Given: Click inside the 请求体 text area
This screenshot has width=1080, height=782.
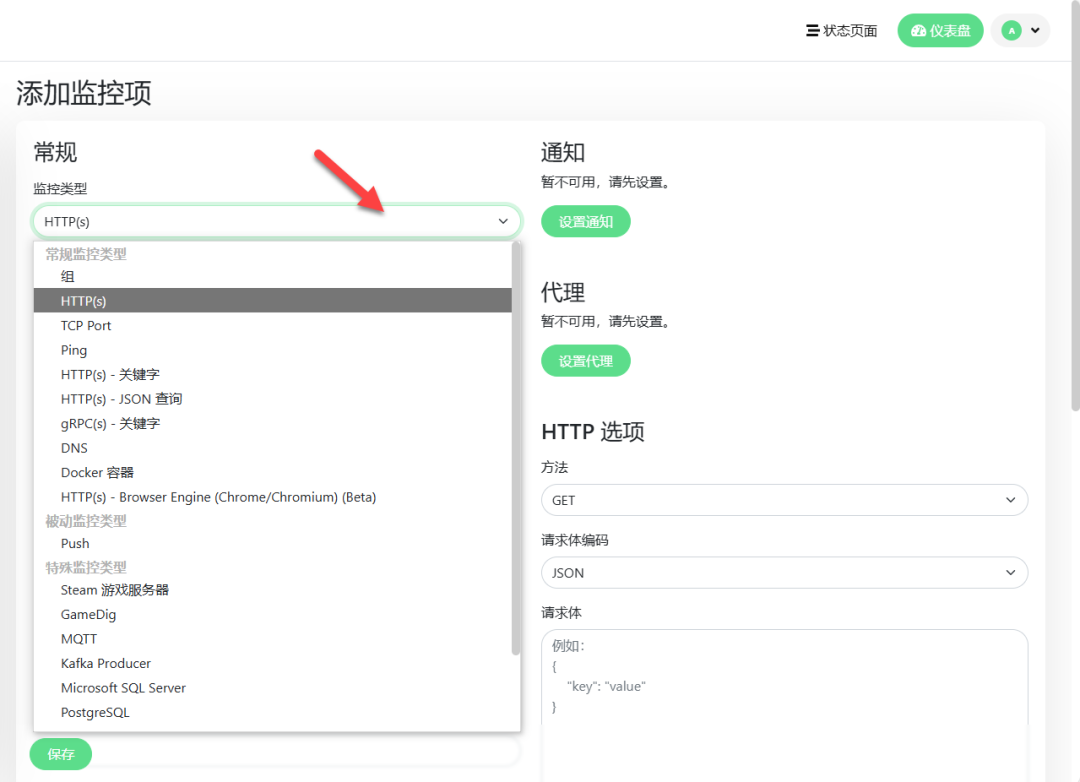Looking at the screenshot, I should click(784, 700).
